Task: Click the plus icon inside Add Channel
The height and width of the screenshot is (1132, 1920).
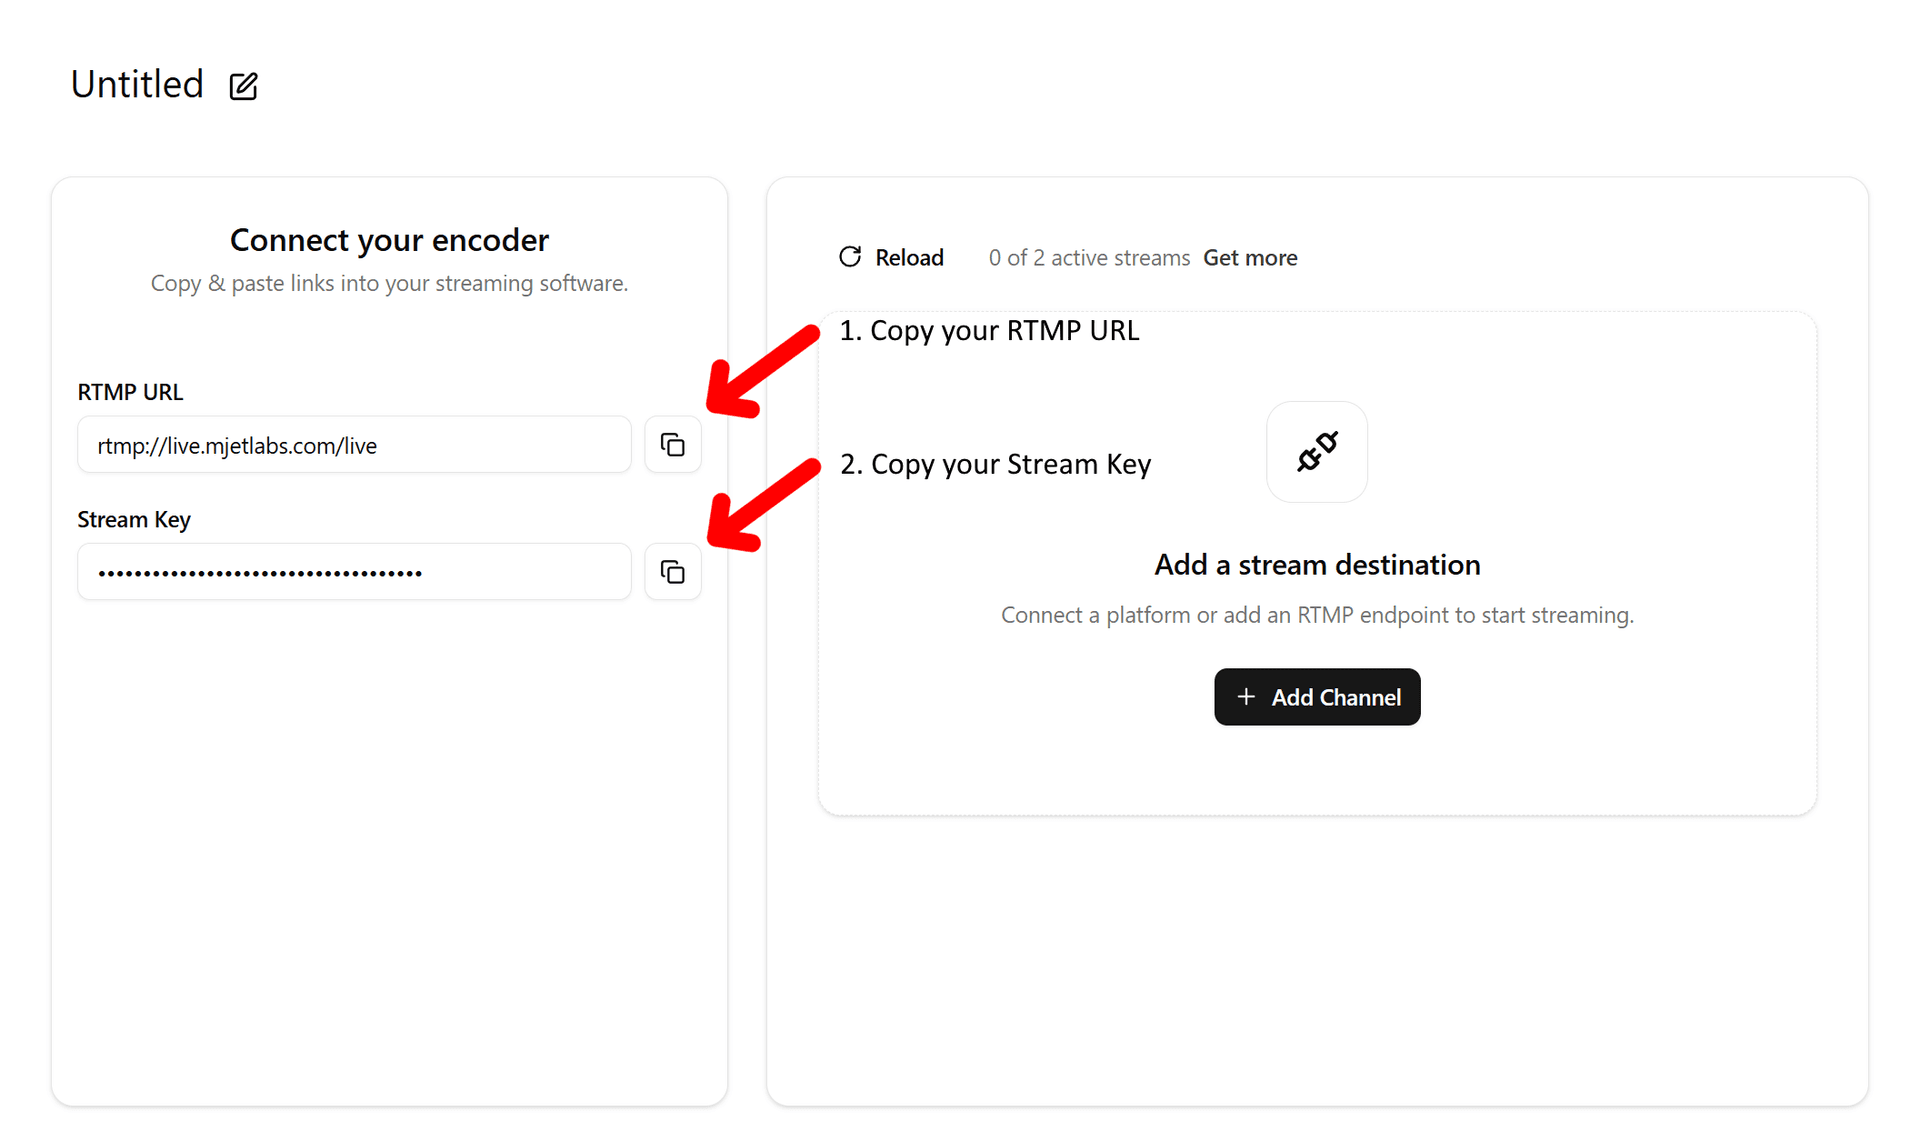Action: (1246, 697)
